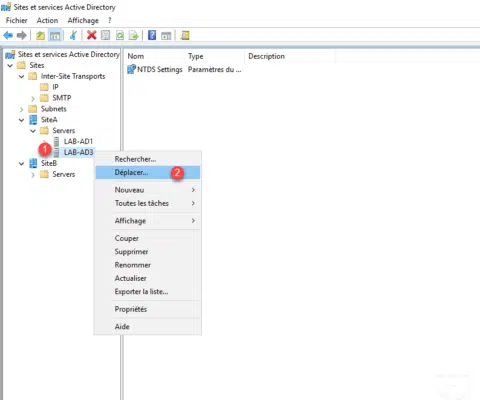Select the Servers label under SiteB
Image resolution: width=480 pixels, height=400 pixels.
[x=64, y=174]
